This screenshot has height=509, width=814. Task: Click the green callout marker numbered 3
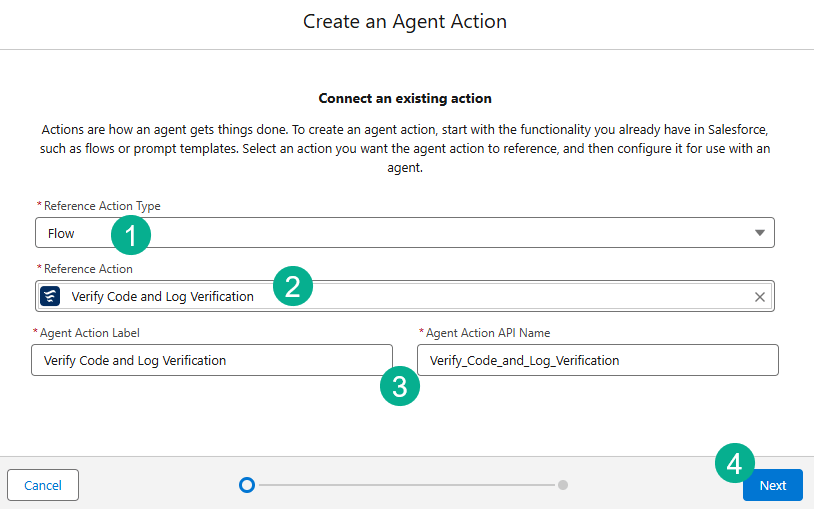click(400, 387)
